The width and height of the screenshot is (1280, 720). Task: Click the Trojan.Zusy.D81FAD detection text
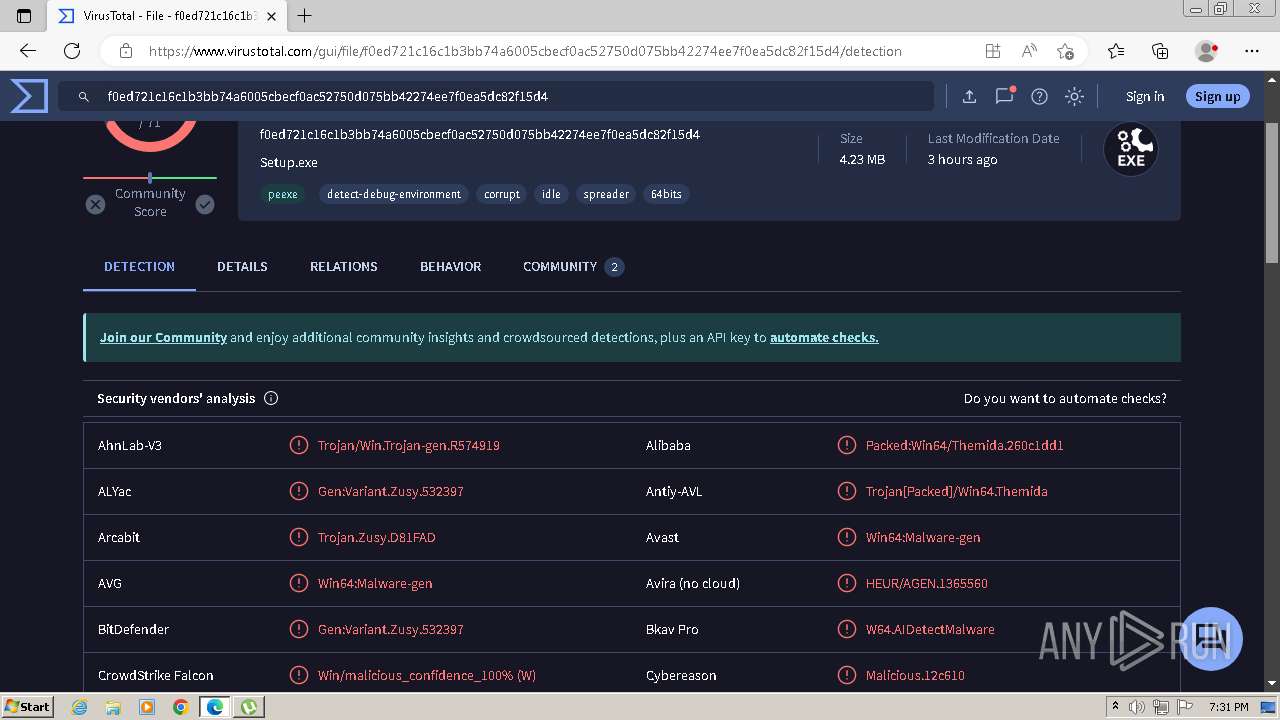click(377, 537)
